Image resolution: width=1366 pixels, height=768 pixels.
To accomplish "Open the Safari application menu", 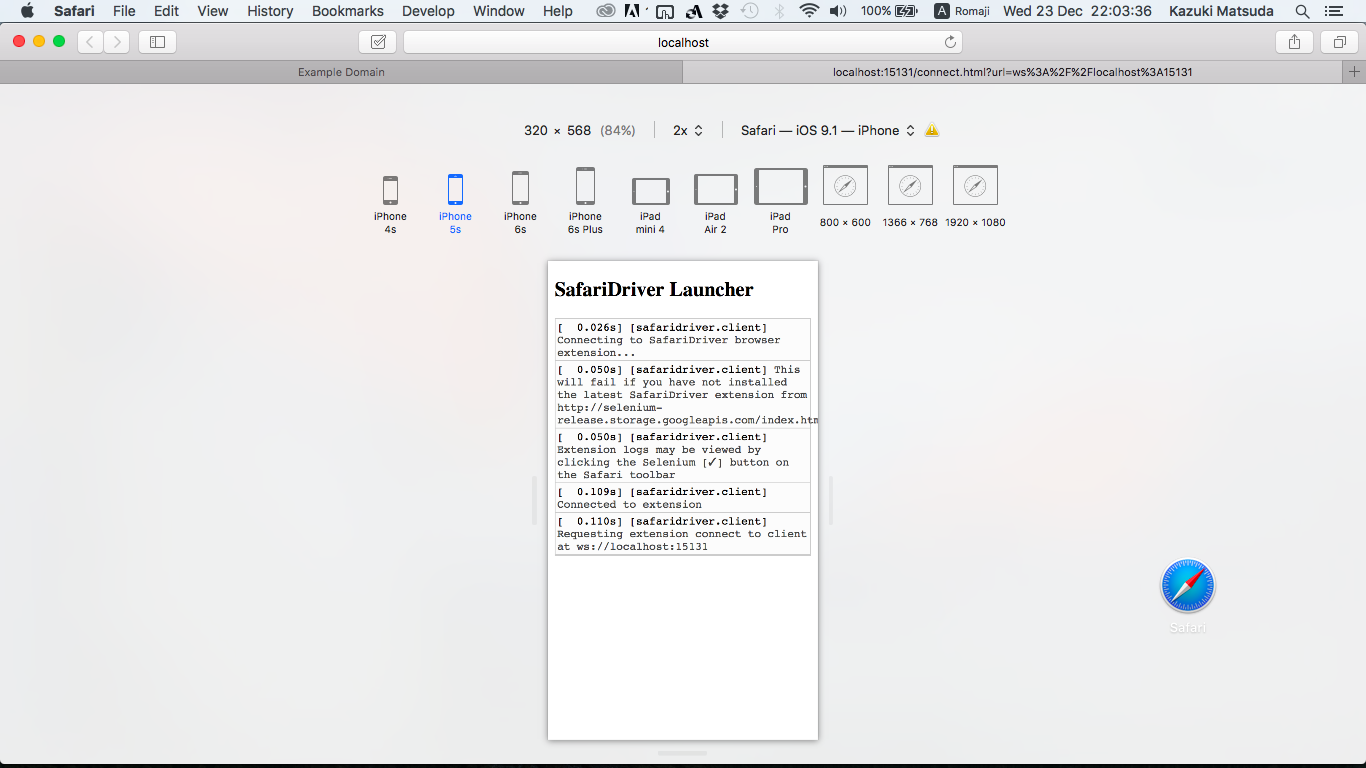I will click(x=74, y=11).
